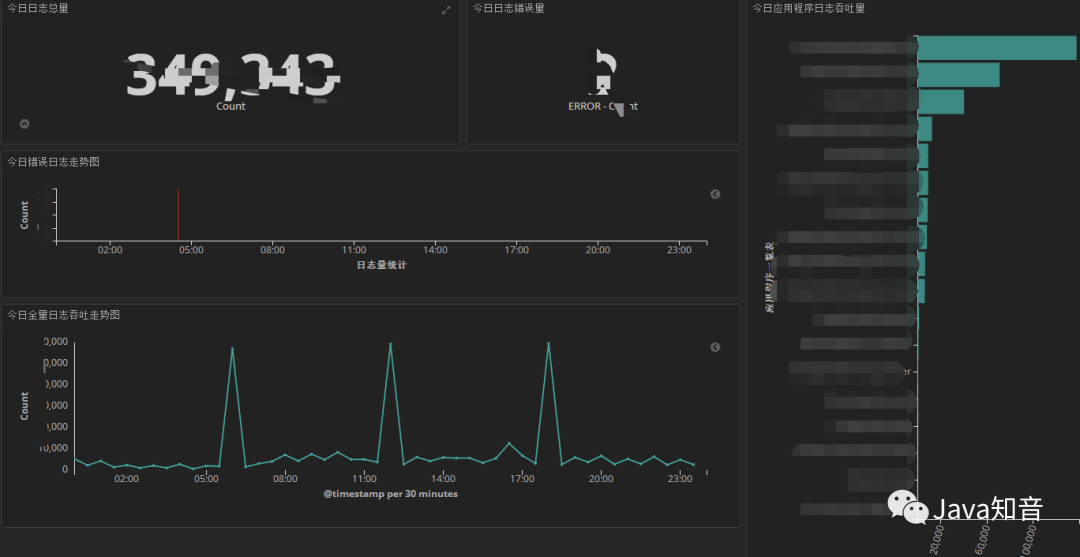This screenshot has width=1080, height=557.
Task: Select the third-longest teal bar in the throughput chart
Action: (940, 102)
